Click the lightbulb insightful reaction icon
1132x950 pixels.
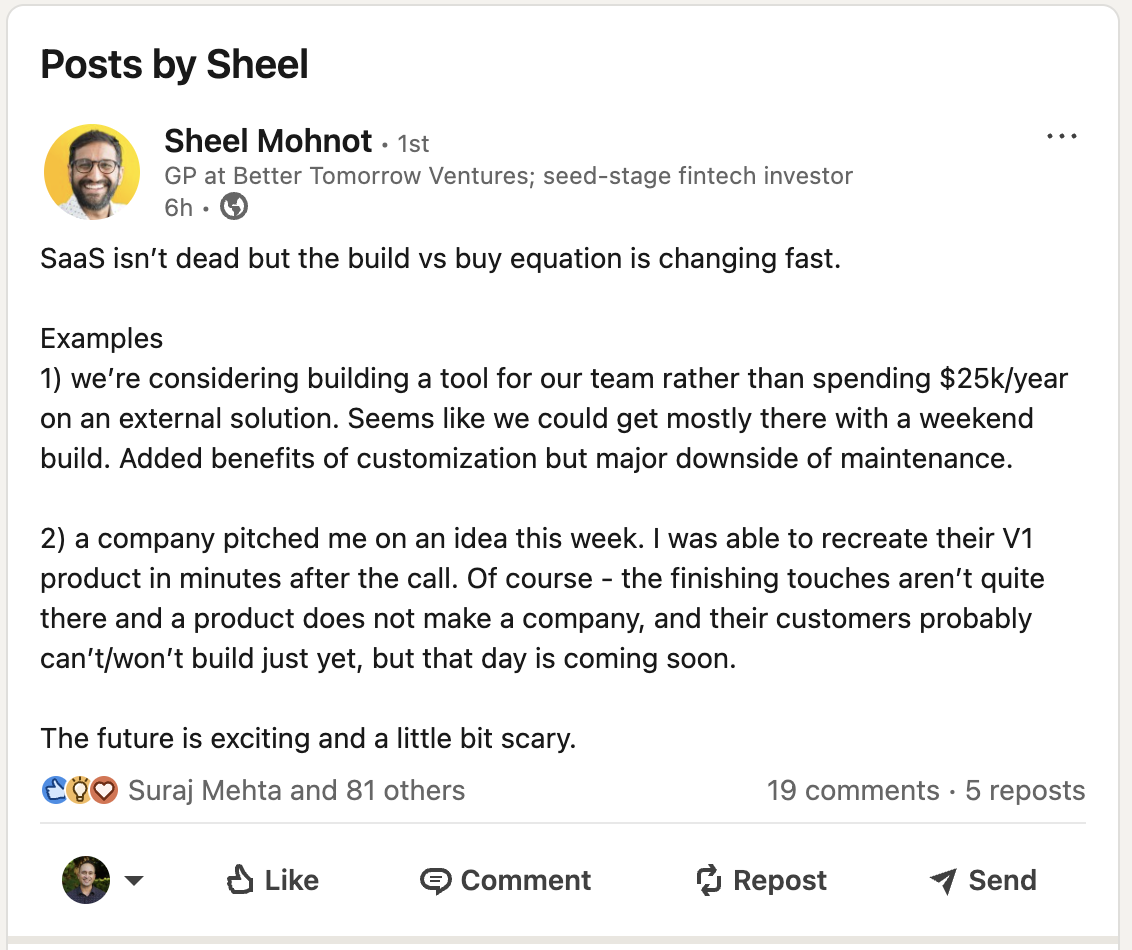79,791
